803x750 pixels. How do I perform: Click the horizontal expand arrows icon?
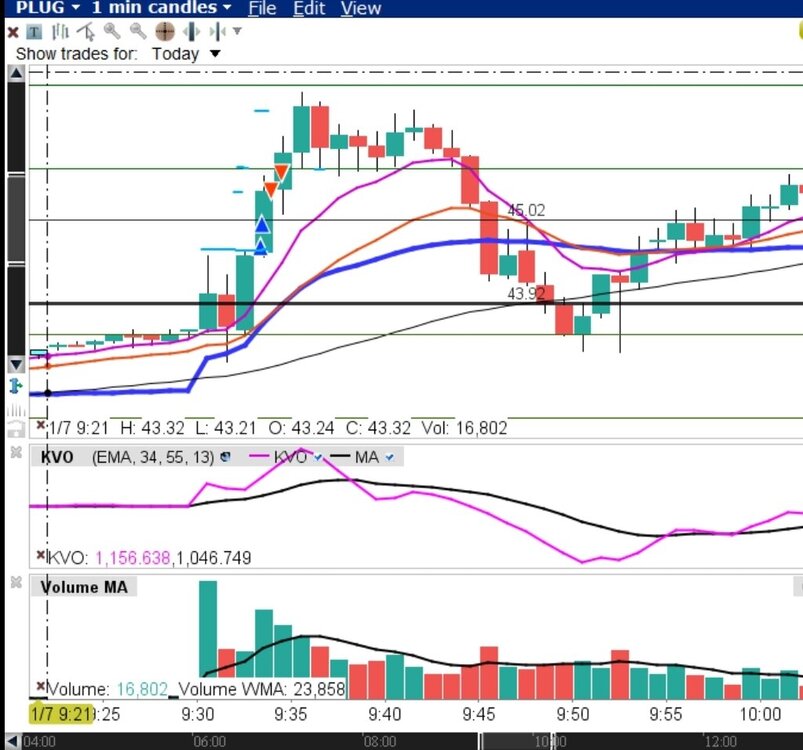pos(191,31)
